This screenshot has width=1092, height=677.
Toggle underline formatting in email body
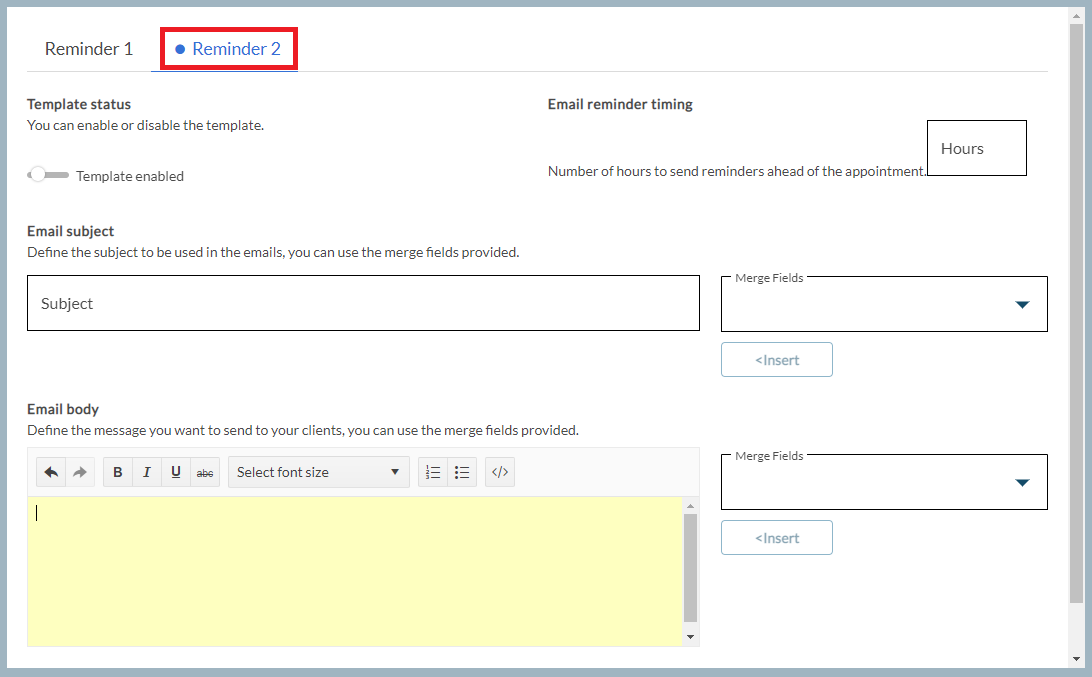coord(176,472)
